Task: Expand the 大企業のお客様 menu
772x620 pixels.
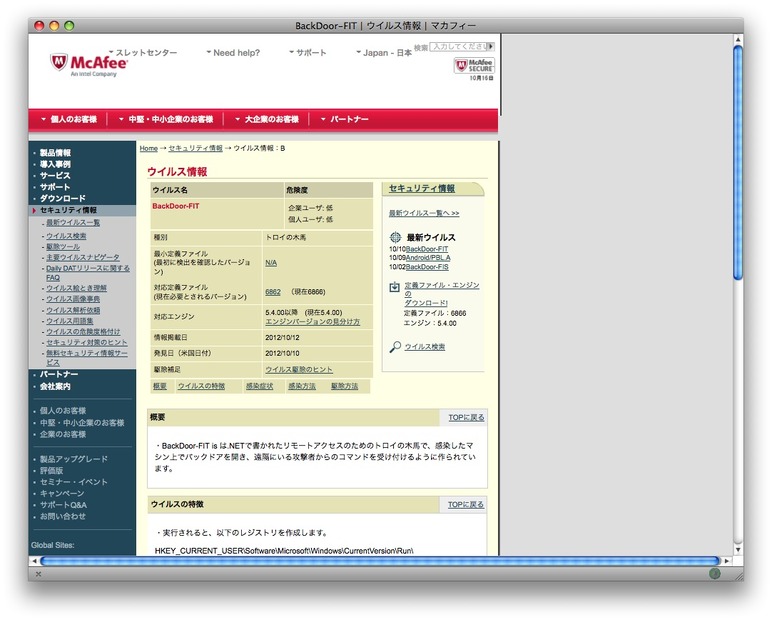Action: (x=267, y=119)
